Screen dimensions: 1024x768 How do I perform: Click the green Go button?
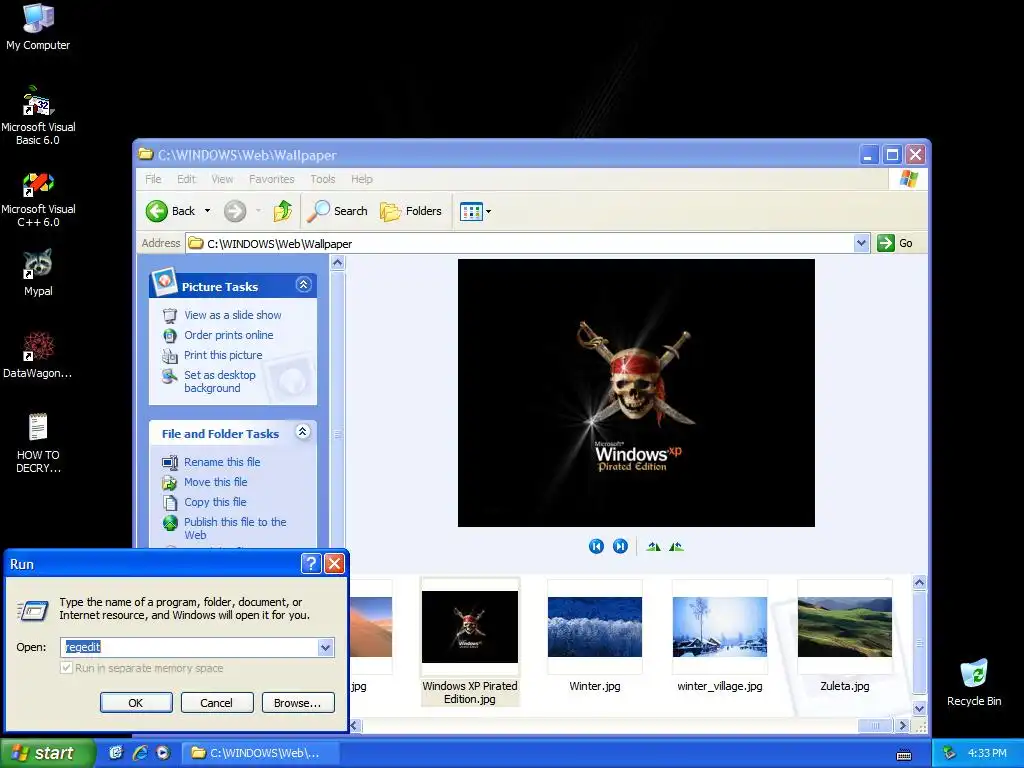click(895, 243)
